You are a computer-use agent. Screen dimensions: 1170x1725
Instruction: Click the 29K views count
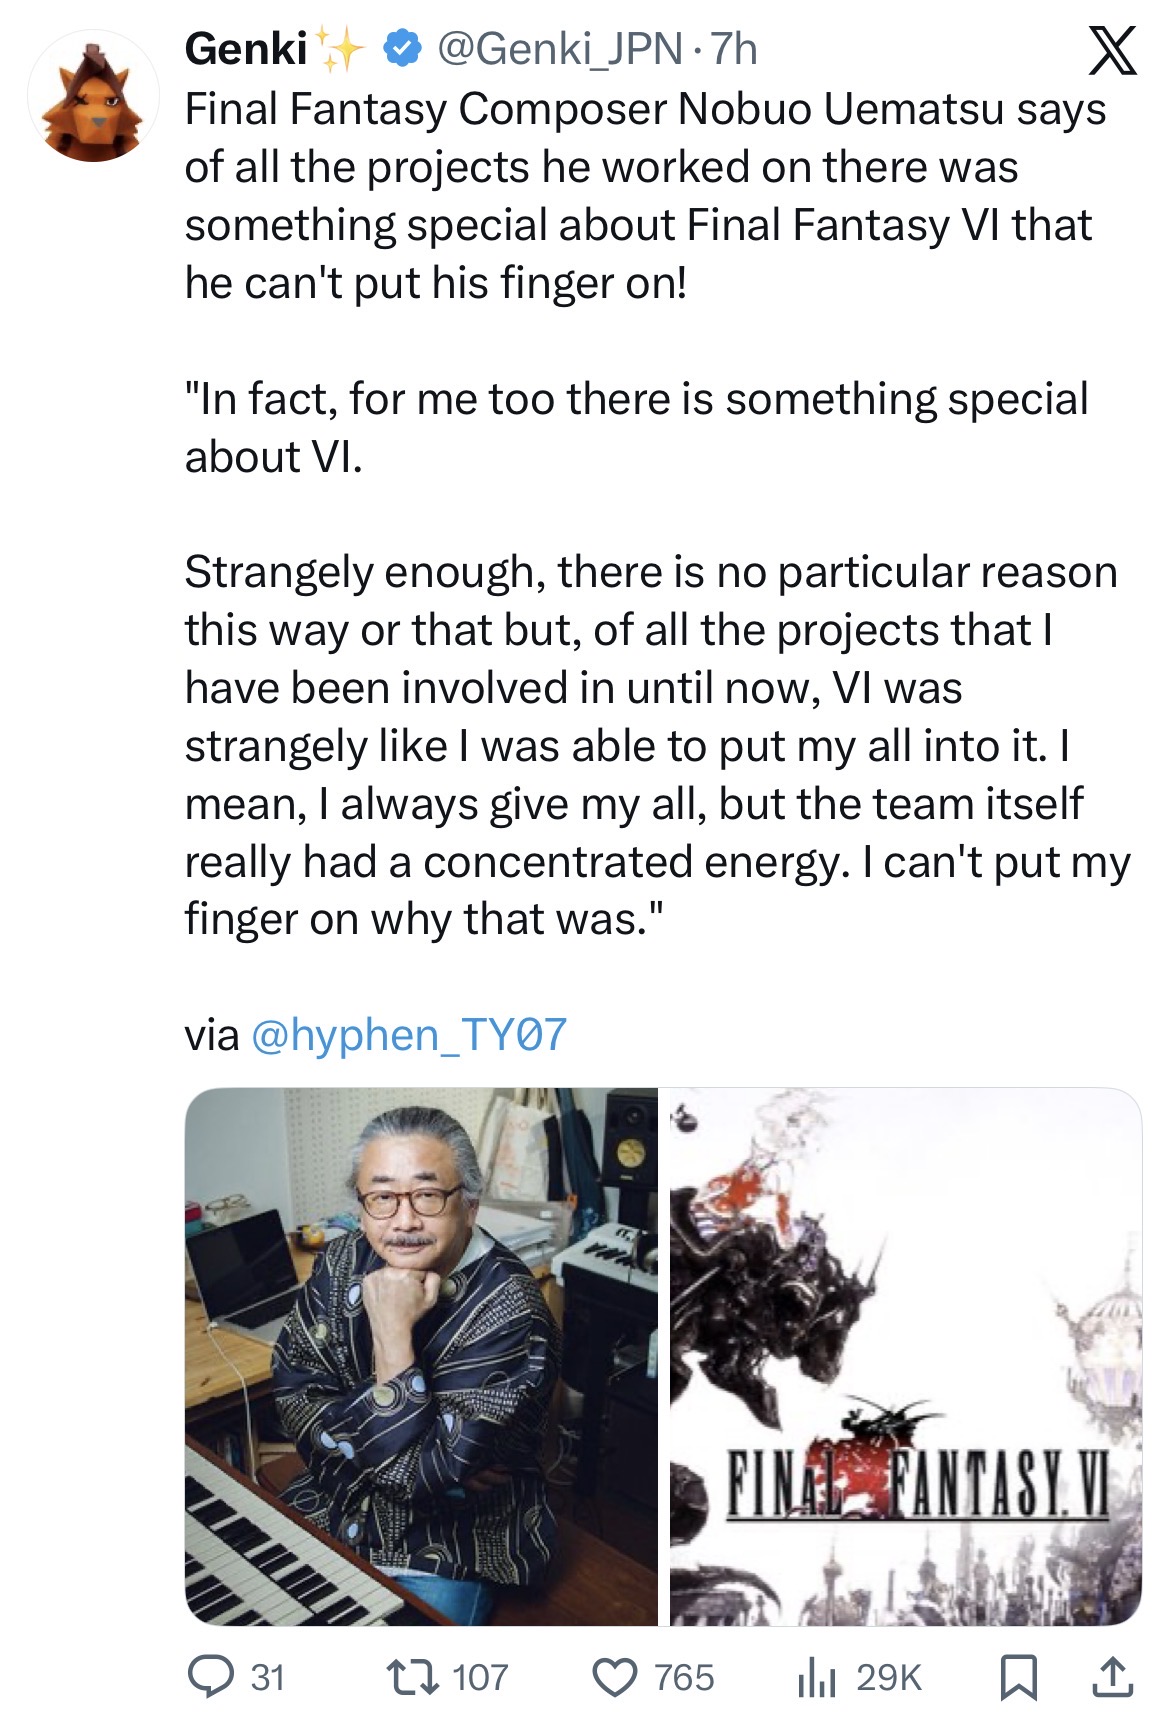click(x=889, y=1677)
